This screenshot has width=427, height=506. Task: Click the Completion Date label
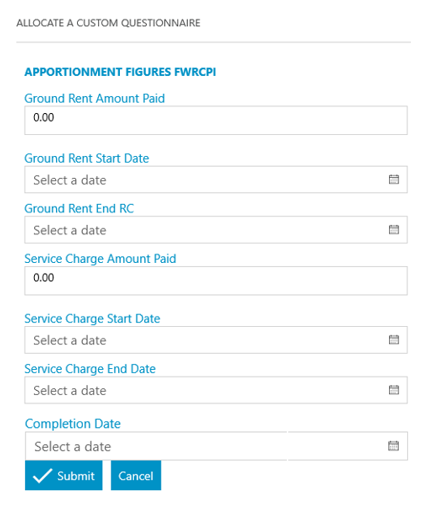(x=73, y=424)
